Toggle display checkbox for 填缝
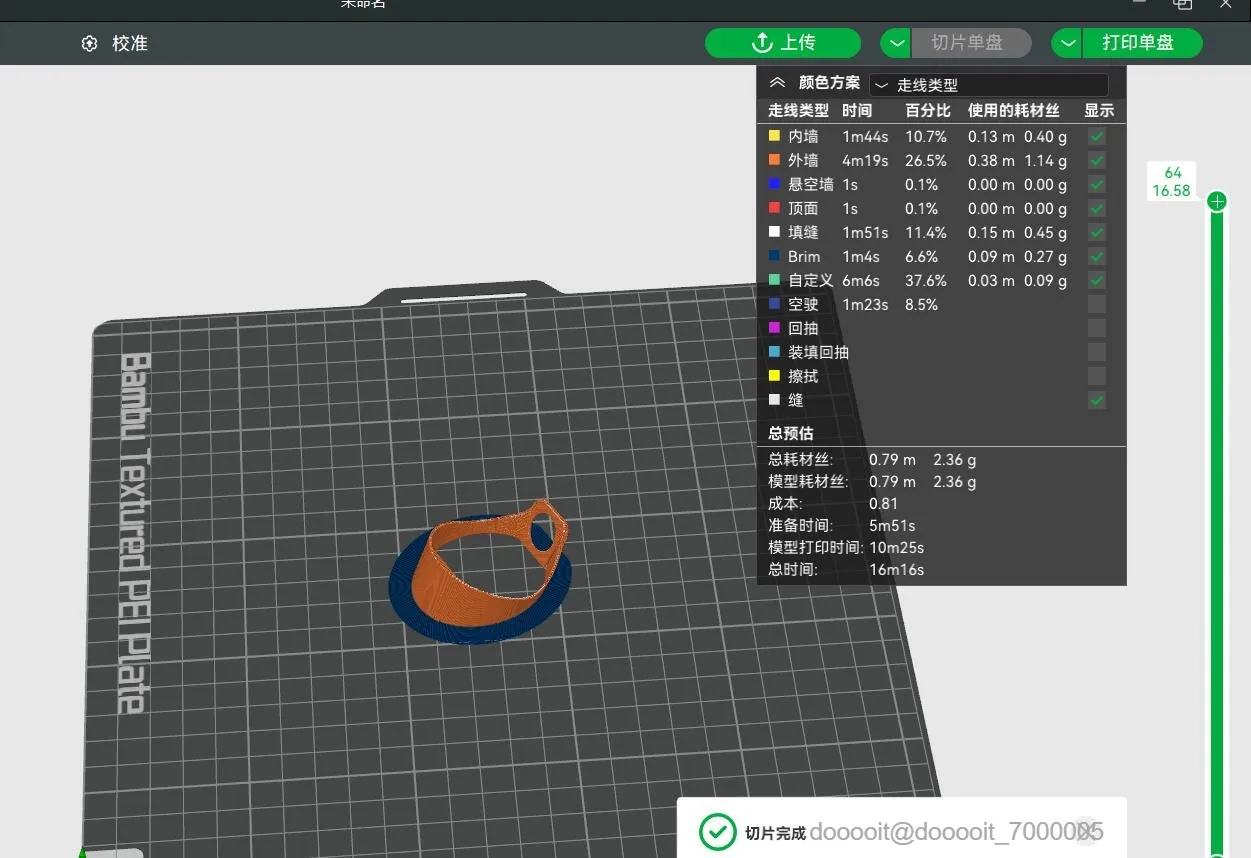The image size is (1251, 858). pyautogui.click(x=1097, y=232)
